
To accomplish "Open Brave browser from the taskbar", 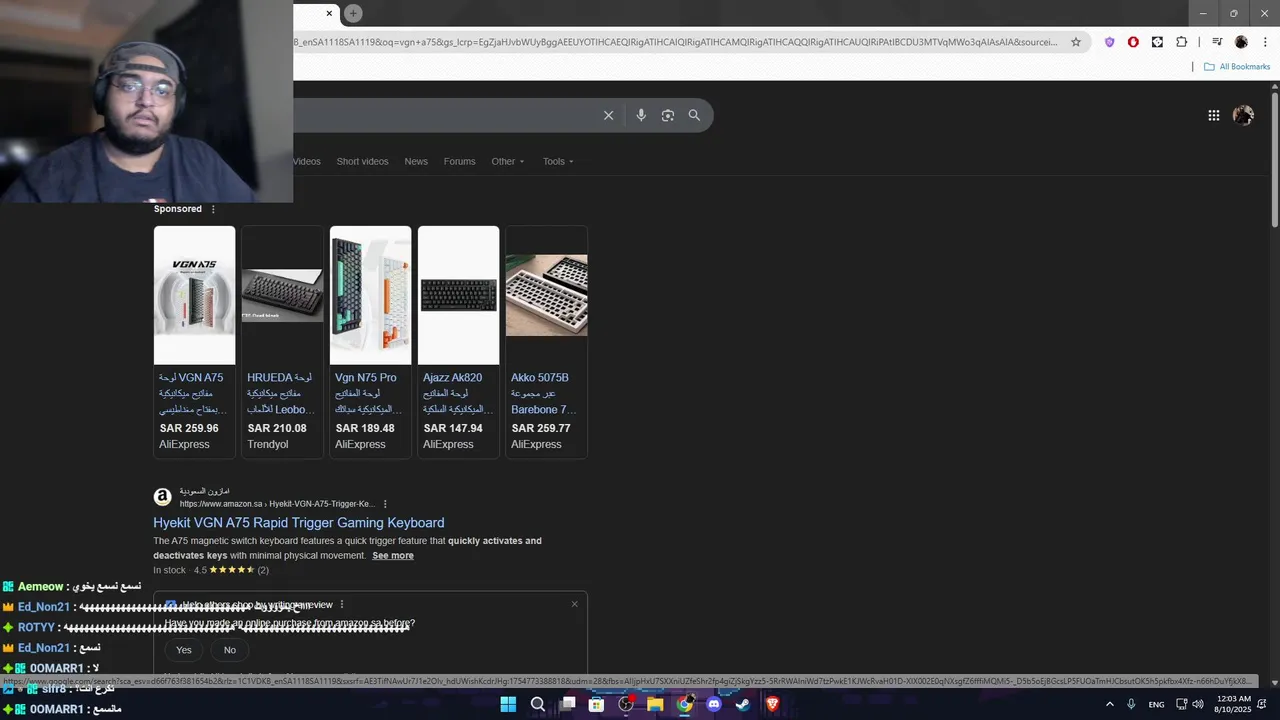I will [772, 704].
